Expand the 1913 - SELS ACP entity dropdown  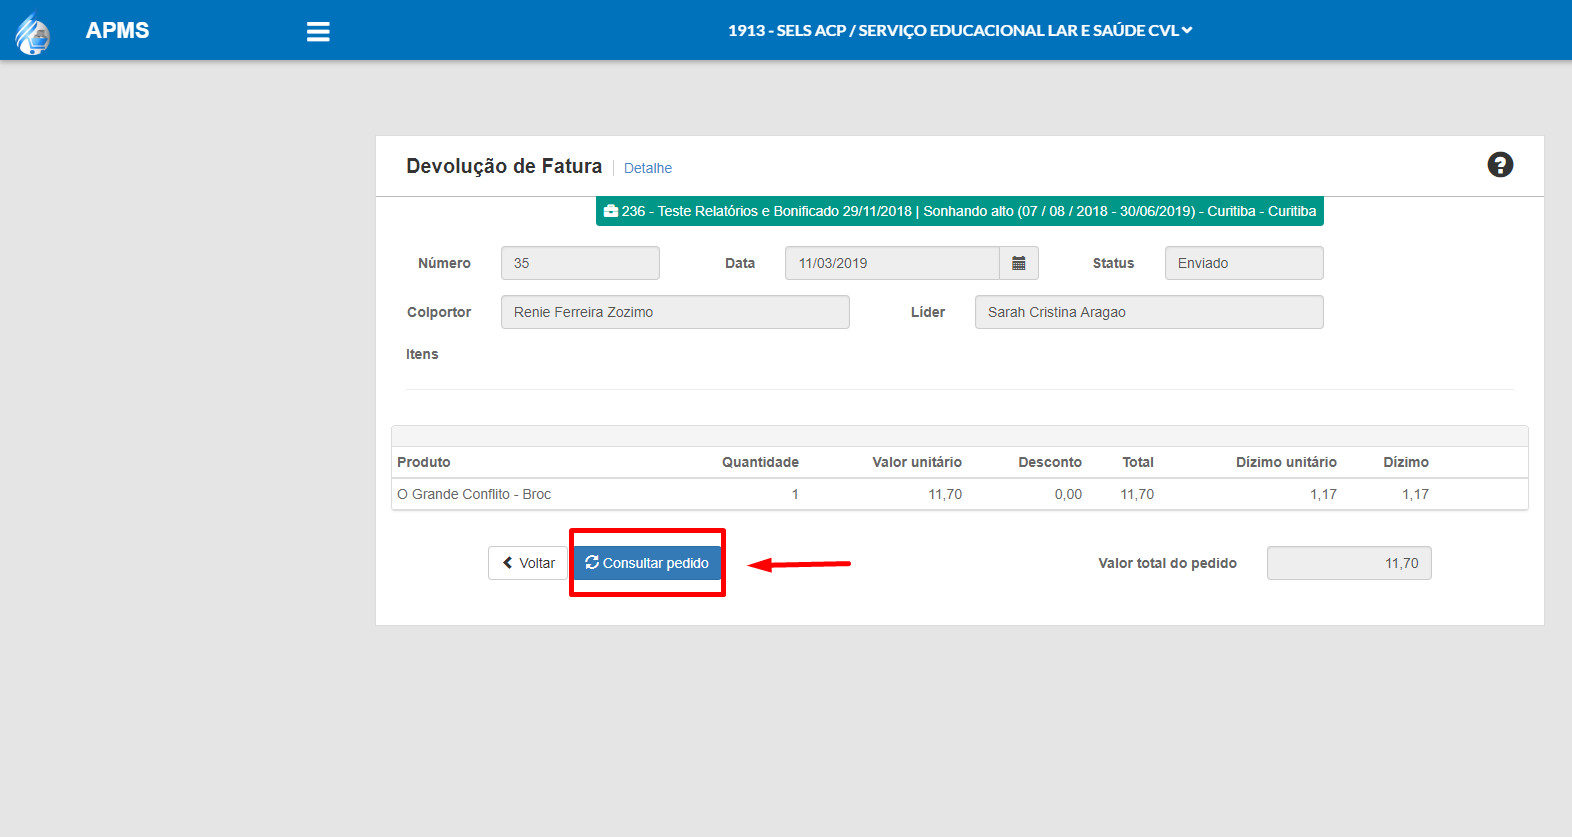[960, 31]
